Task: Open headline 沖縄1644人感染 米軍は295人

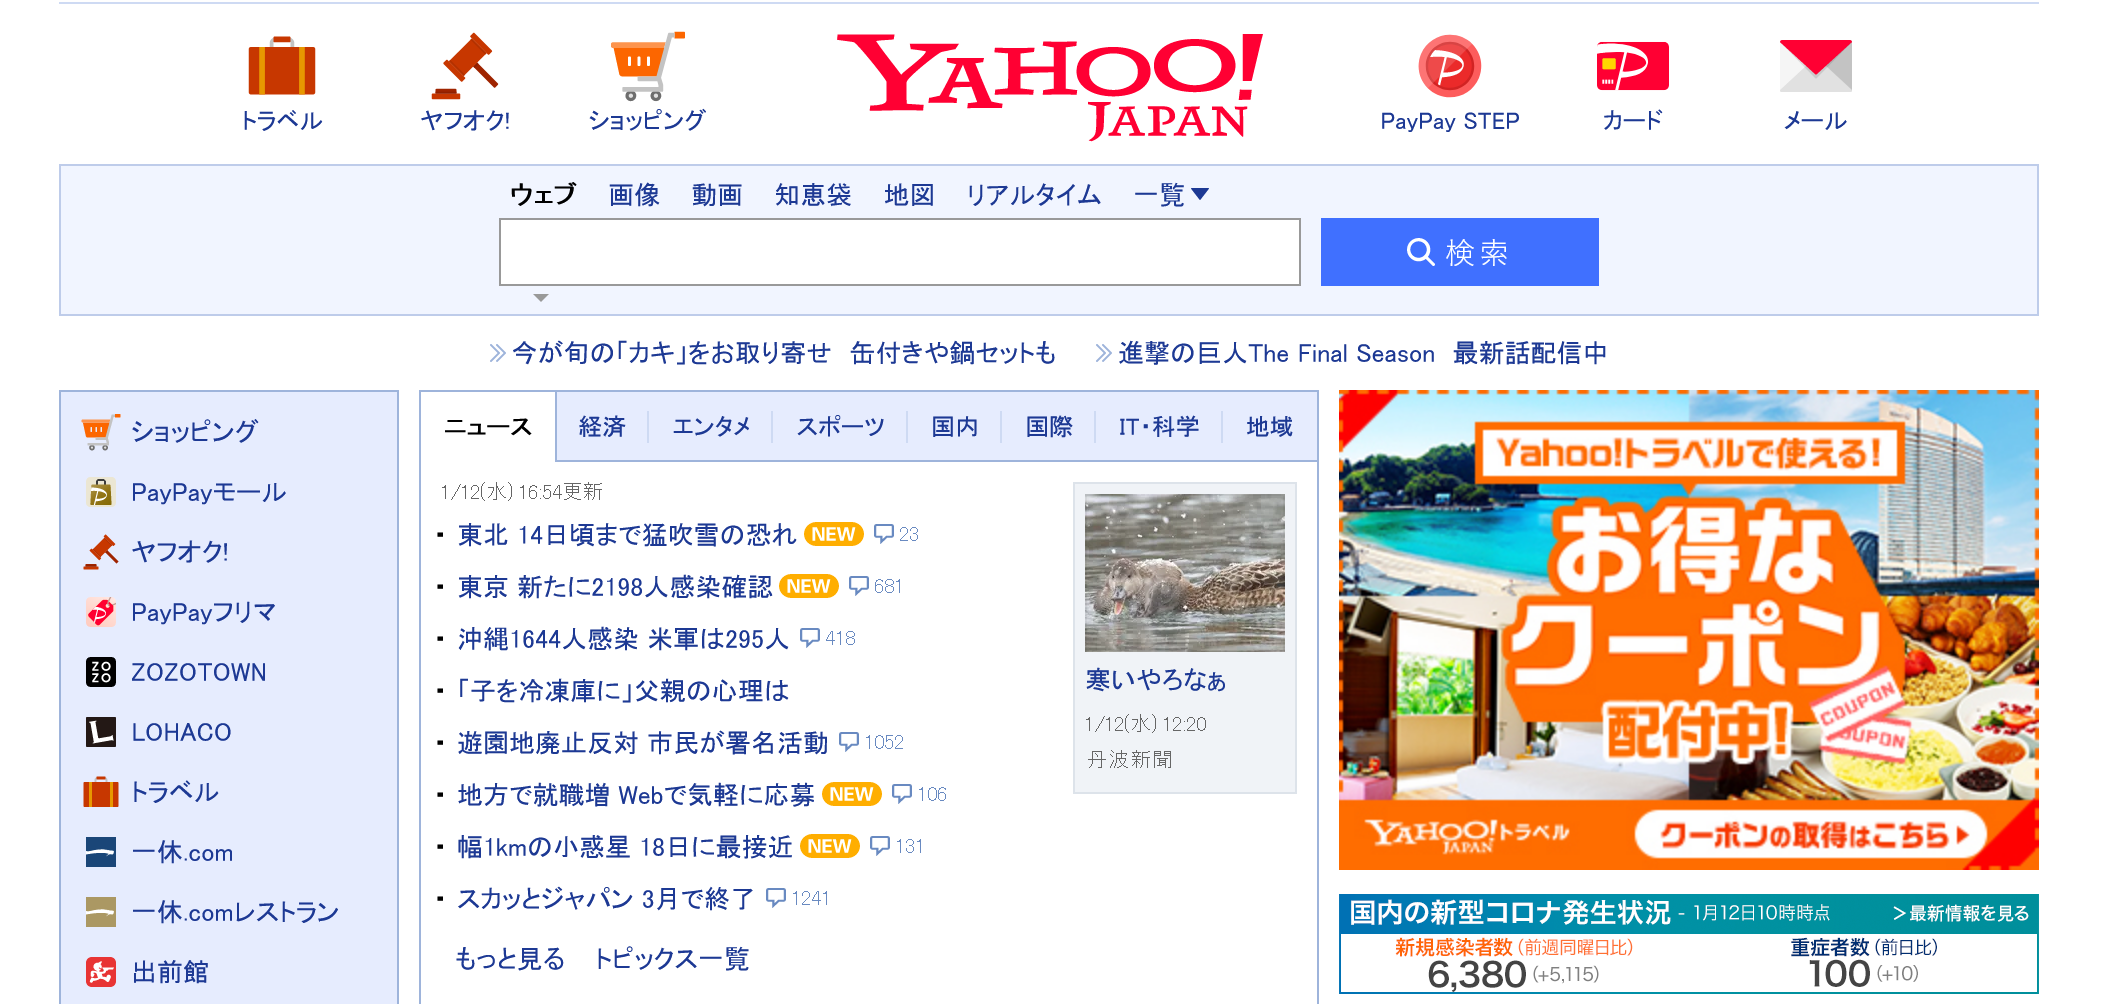Action: click(623, 639)
